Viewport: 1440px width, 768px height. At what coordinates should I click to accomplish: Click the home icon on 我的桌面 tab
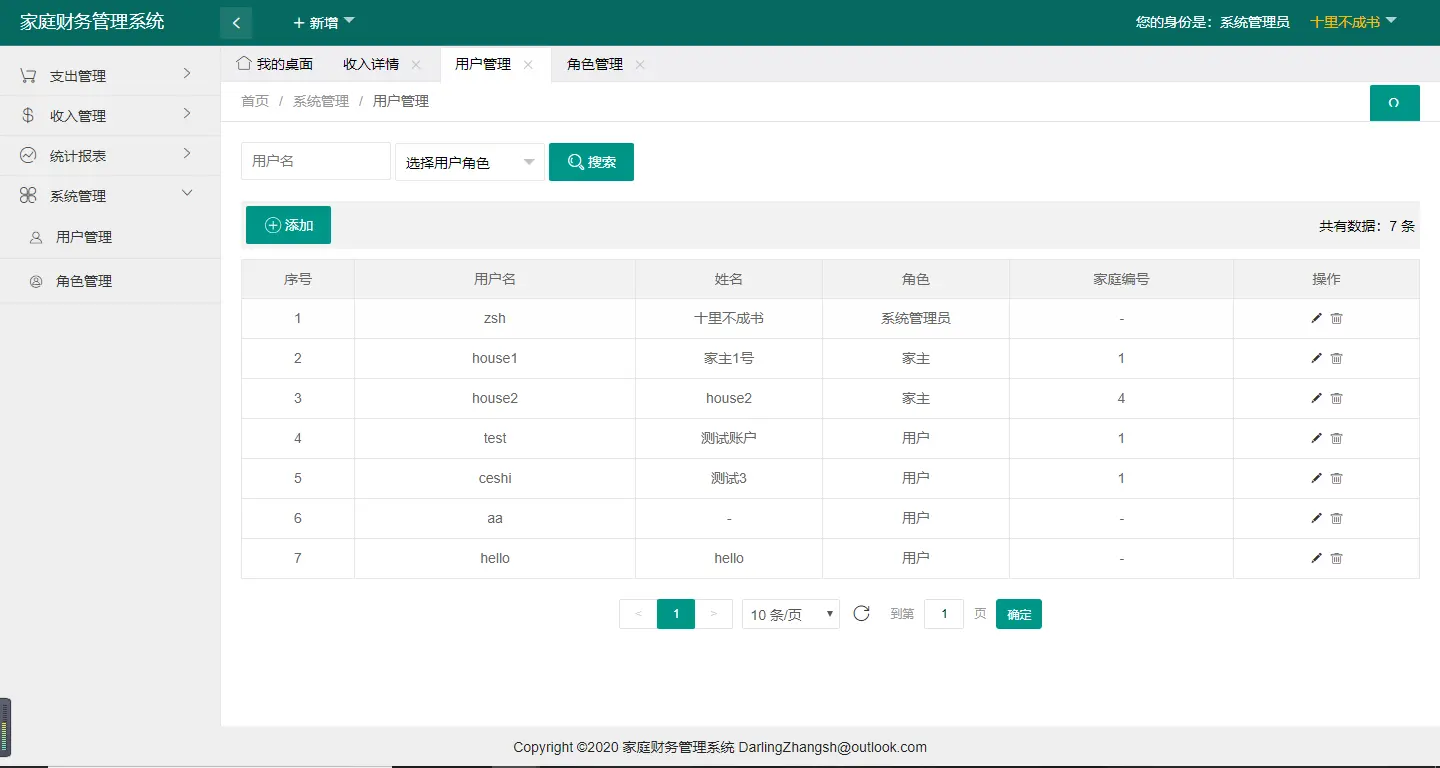pos(243,62)
